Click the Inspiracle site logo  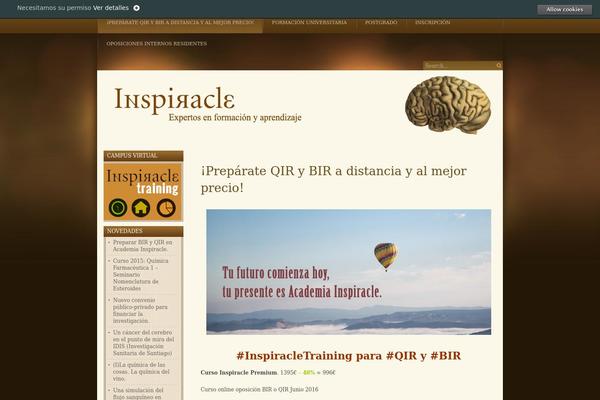pos(174,99)
